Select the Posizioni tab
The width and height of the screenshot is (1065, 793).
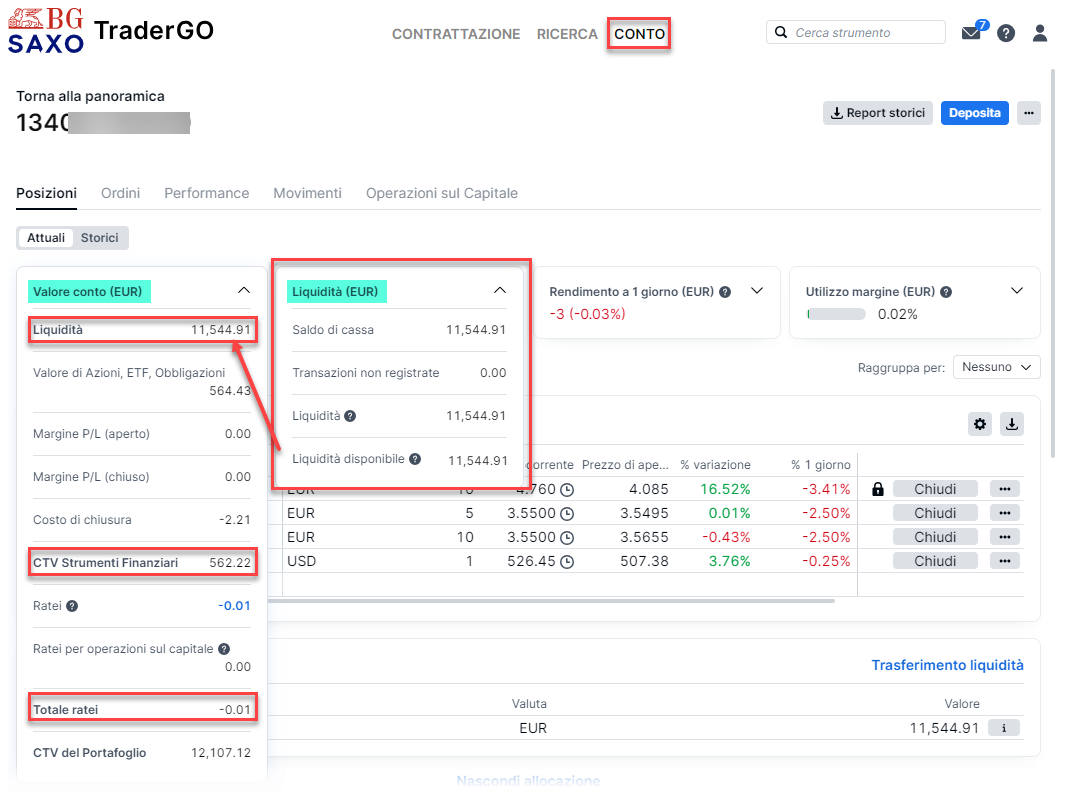(x=46, y=193)
